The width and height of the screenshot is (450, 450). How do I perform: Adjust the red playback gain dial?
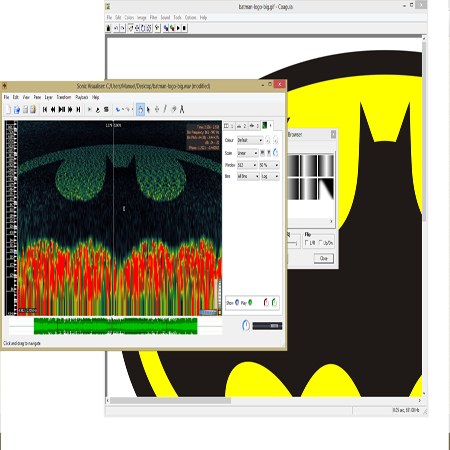266,303
